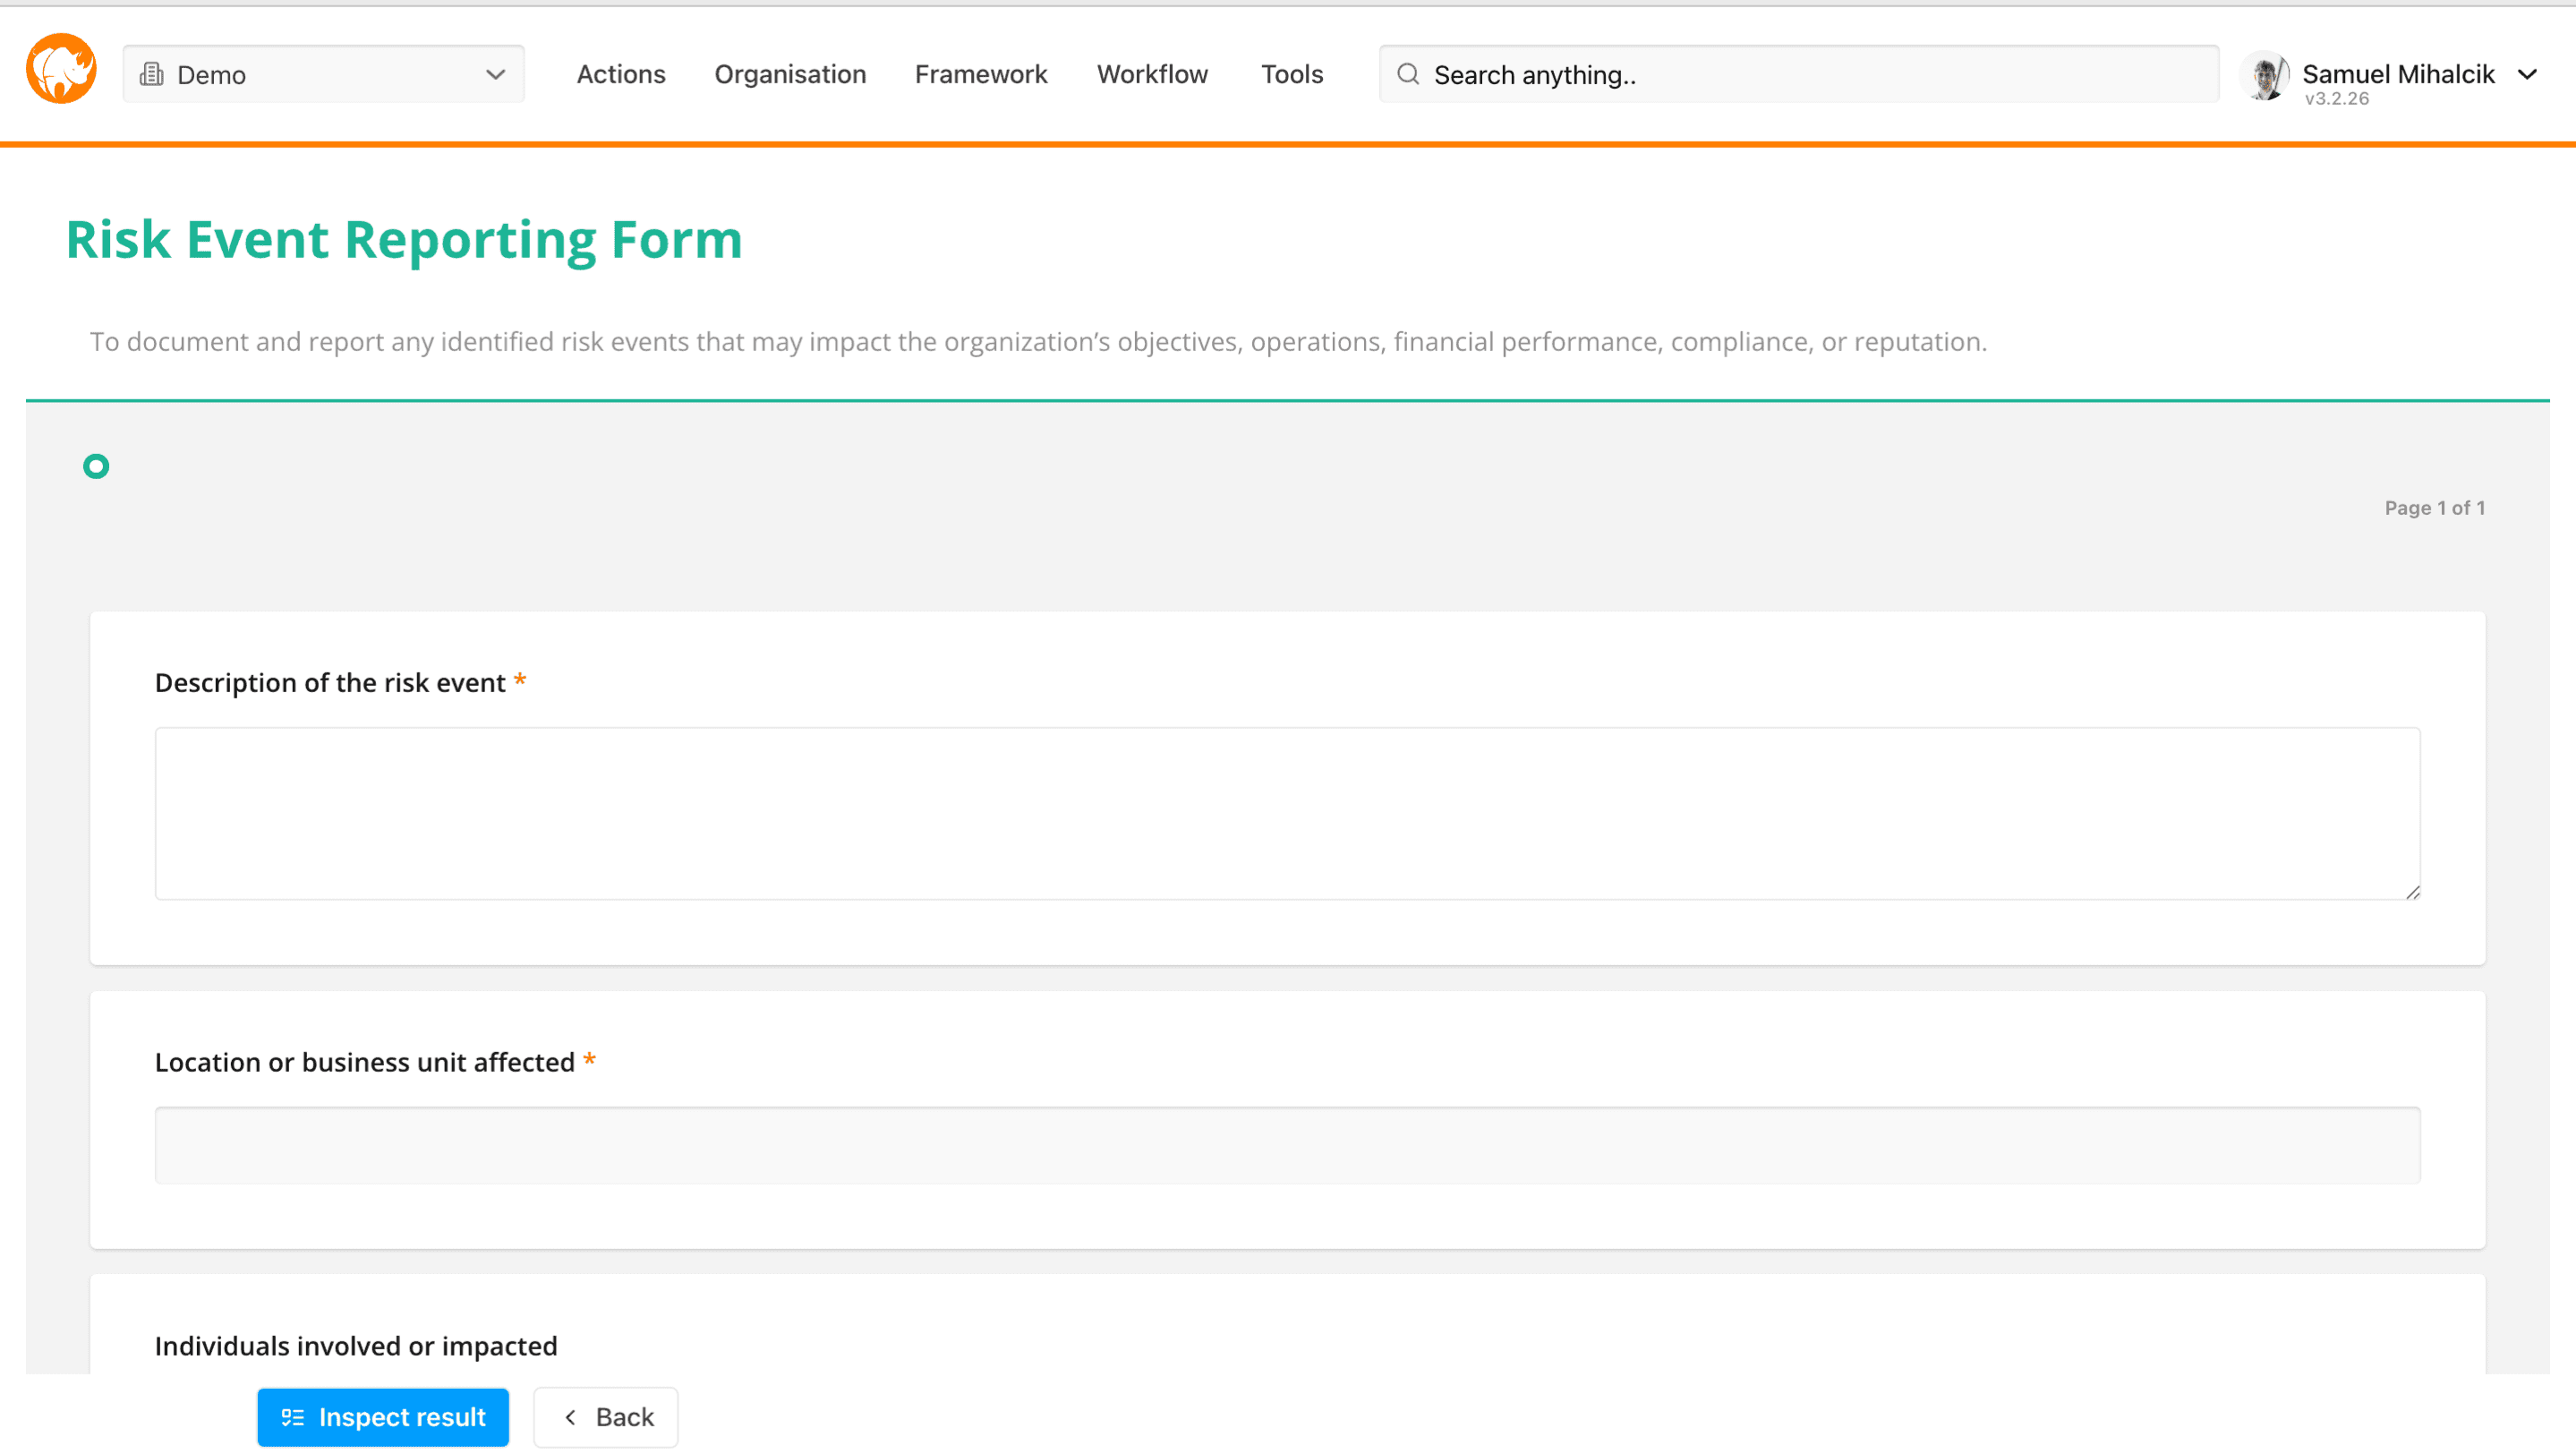2576x1454 pixels.
Task: Click Samuel Mihalcik's avatar picture
Action: pos(2264,76)
